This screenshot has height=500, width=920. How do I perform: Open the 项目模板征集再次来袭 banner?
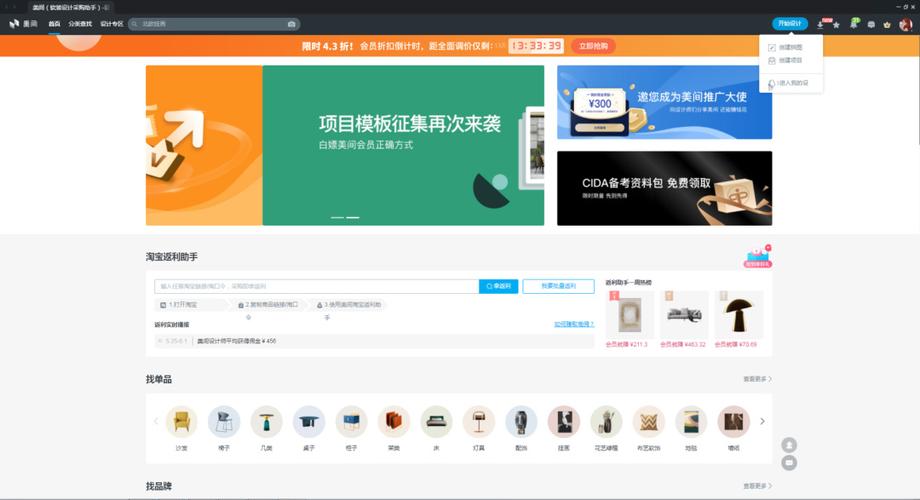pyautogui.click(x=403, y=145)
